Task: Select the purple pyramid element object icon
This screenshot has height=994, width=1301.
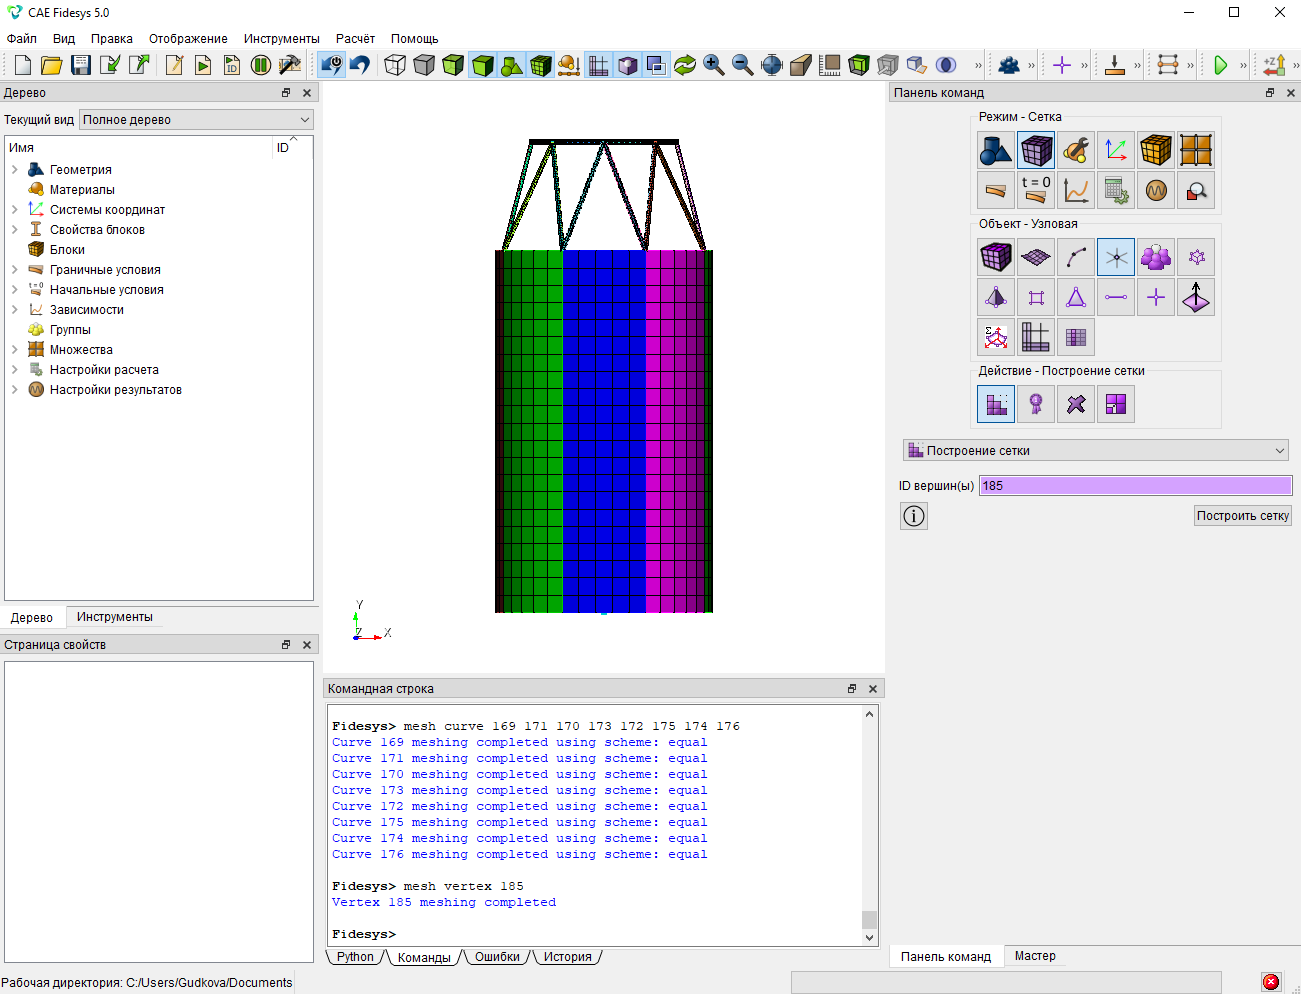Action: [996, 297]
